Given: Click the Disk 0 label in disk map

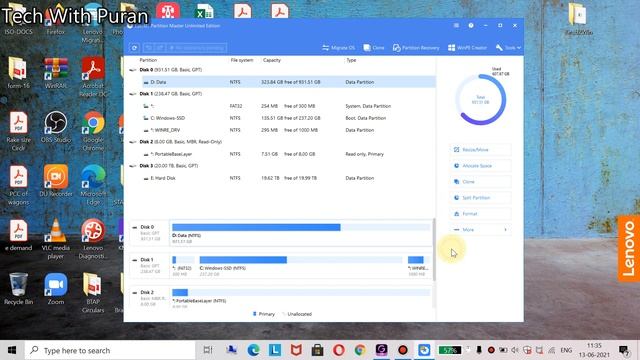Looking at the screenshot, I should [x=147, y=227].
